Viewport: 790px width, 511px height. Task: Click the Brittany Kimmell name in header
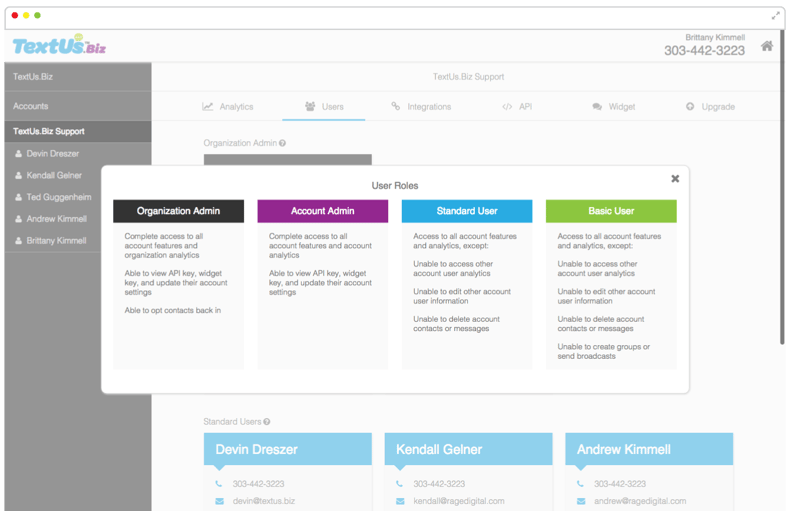point(715,37)
